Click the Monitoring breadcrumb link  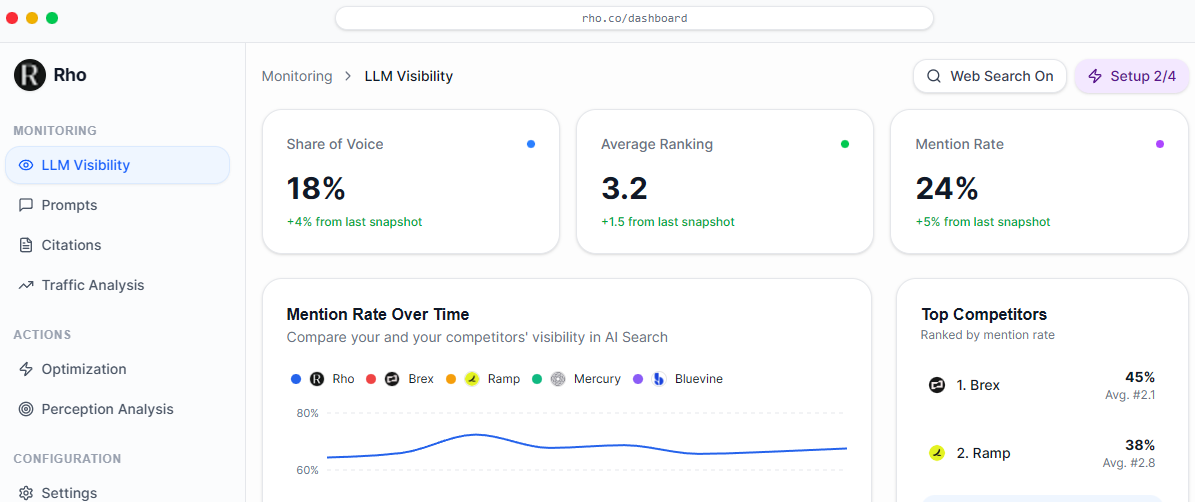click(297, 76)
